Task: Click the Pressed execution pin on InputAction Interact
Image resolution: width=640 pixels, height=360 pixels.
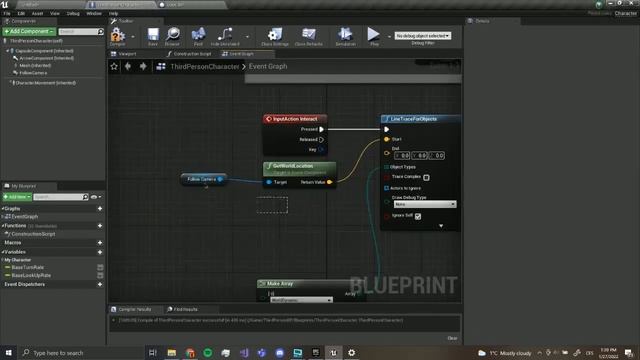Action: click(322, 129)
